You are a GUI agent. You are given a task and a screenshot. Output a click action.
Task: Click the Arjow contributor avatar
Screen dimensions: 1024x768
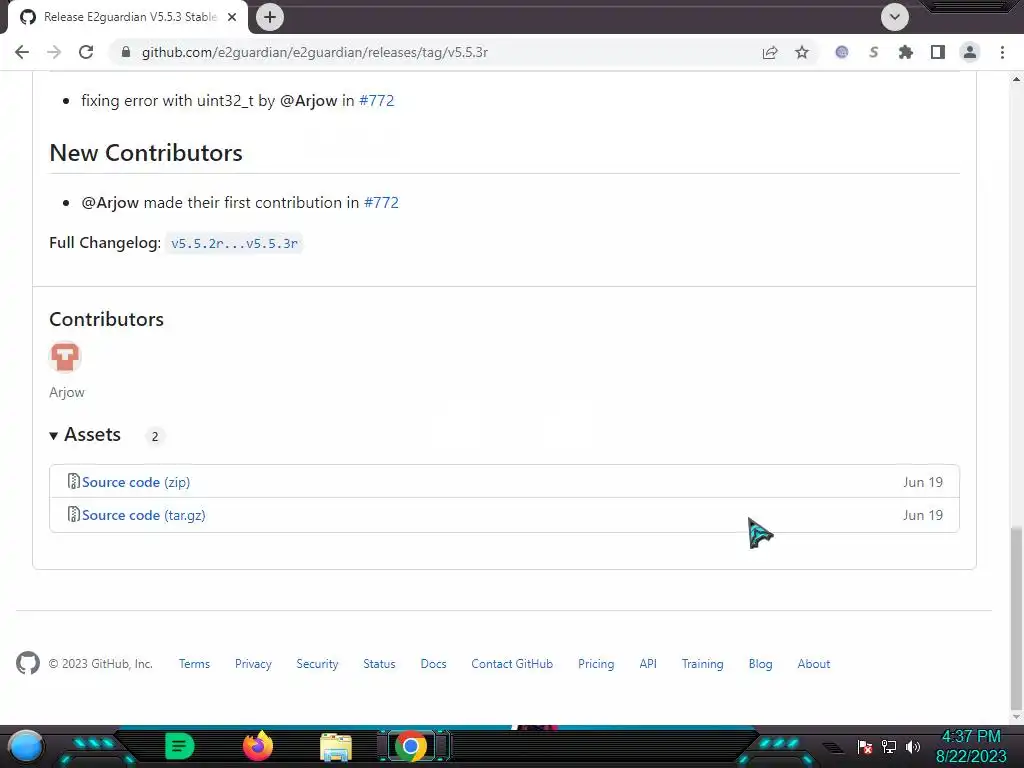click(65, 357)
